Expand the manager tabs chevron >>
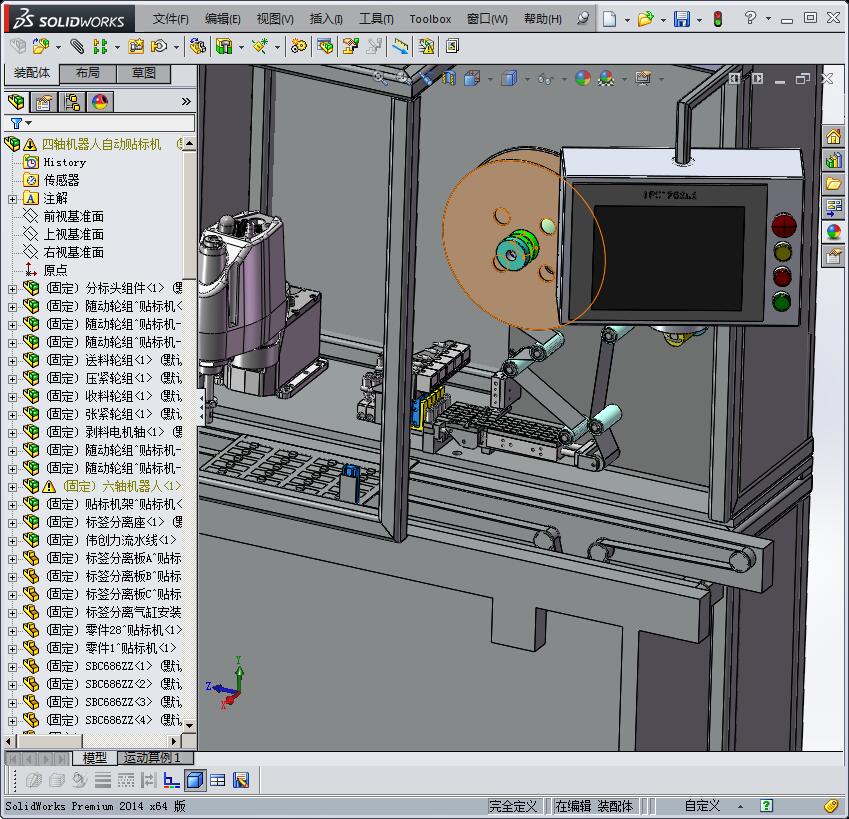849x819 pixels. pos(186,102)
